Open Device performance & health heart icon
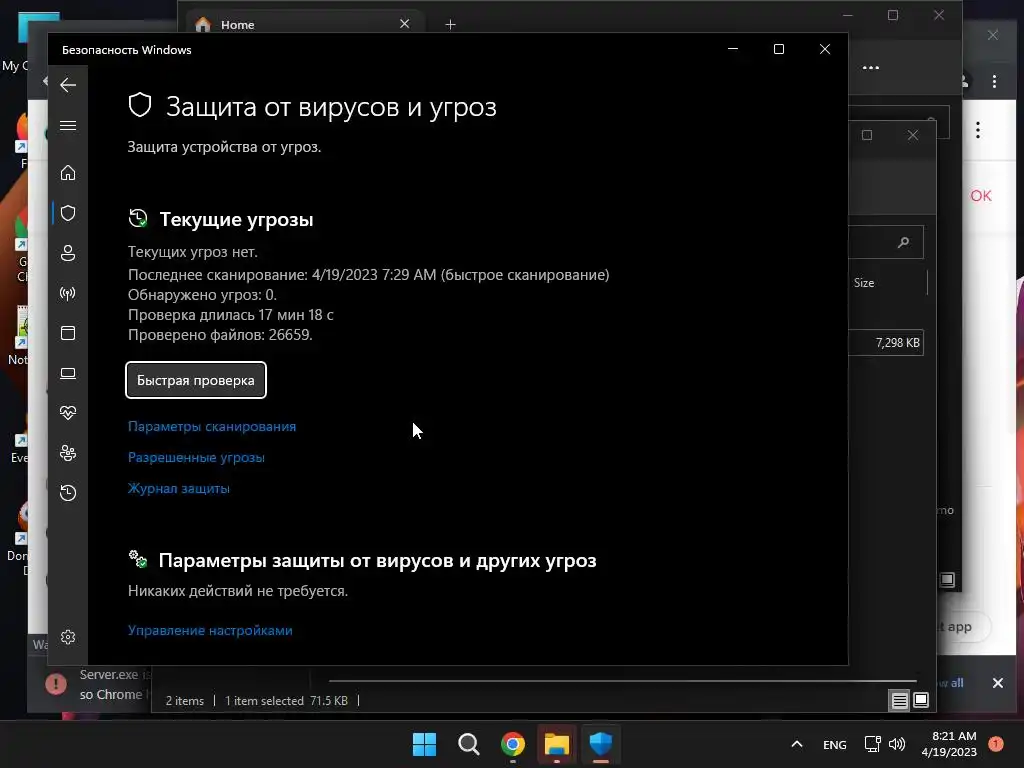This screenshot has height=768, width=1024. pos(68,413)
